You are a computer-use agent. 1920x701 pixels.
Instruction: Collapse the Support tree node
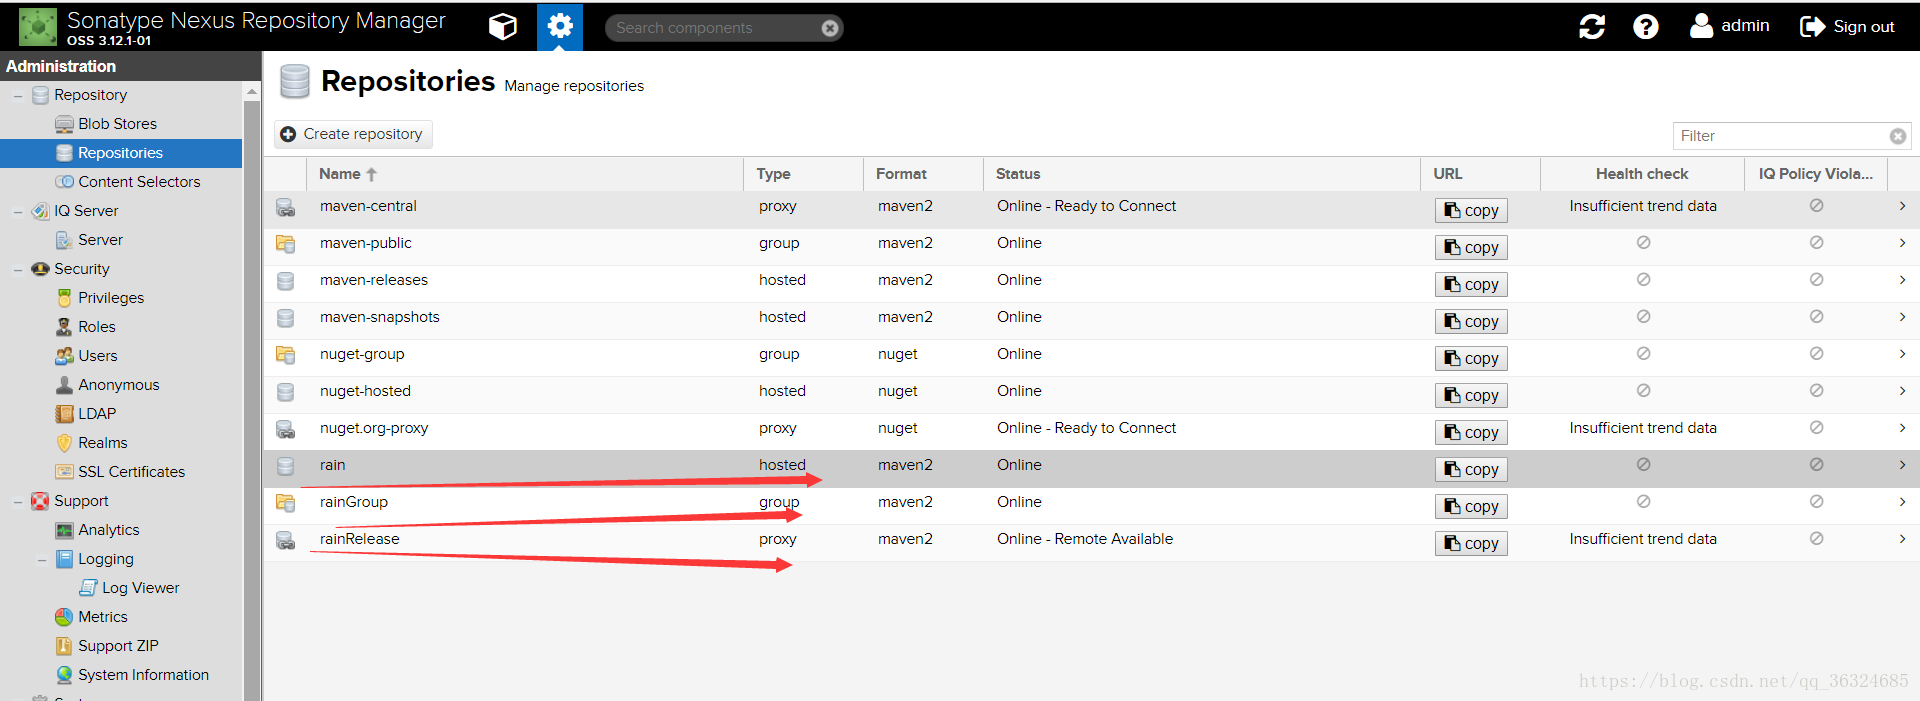pos(18,502)
